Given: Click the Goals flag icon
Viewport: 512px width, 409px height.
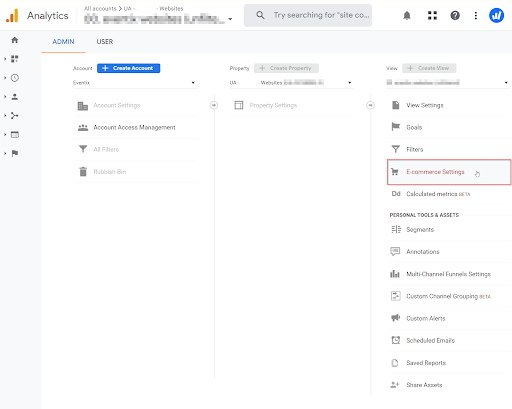Looking at the screenshot, I should tap(396, 127).
